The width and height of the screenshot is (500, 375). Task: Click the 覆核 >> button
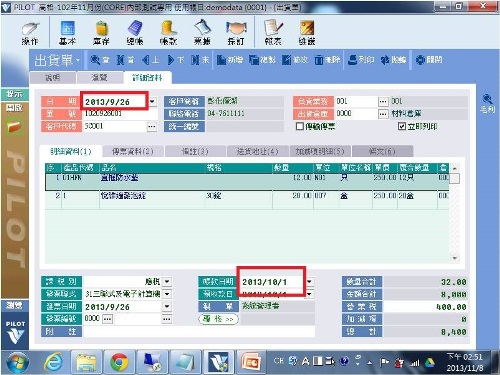pos(219,319)
